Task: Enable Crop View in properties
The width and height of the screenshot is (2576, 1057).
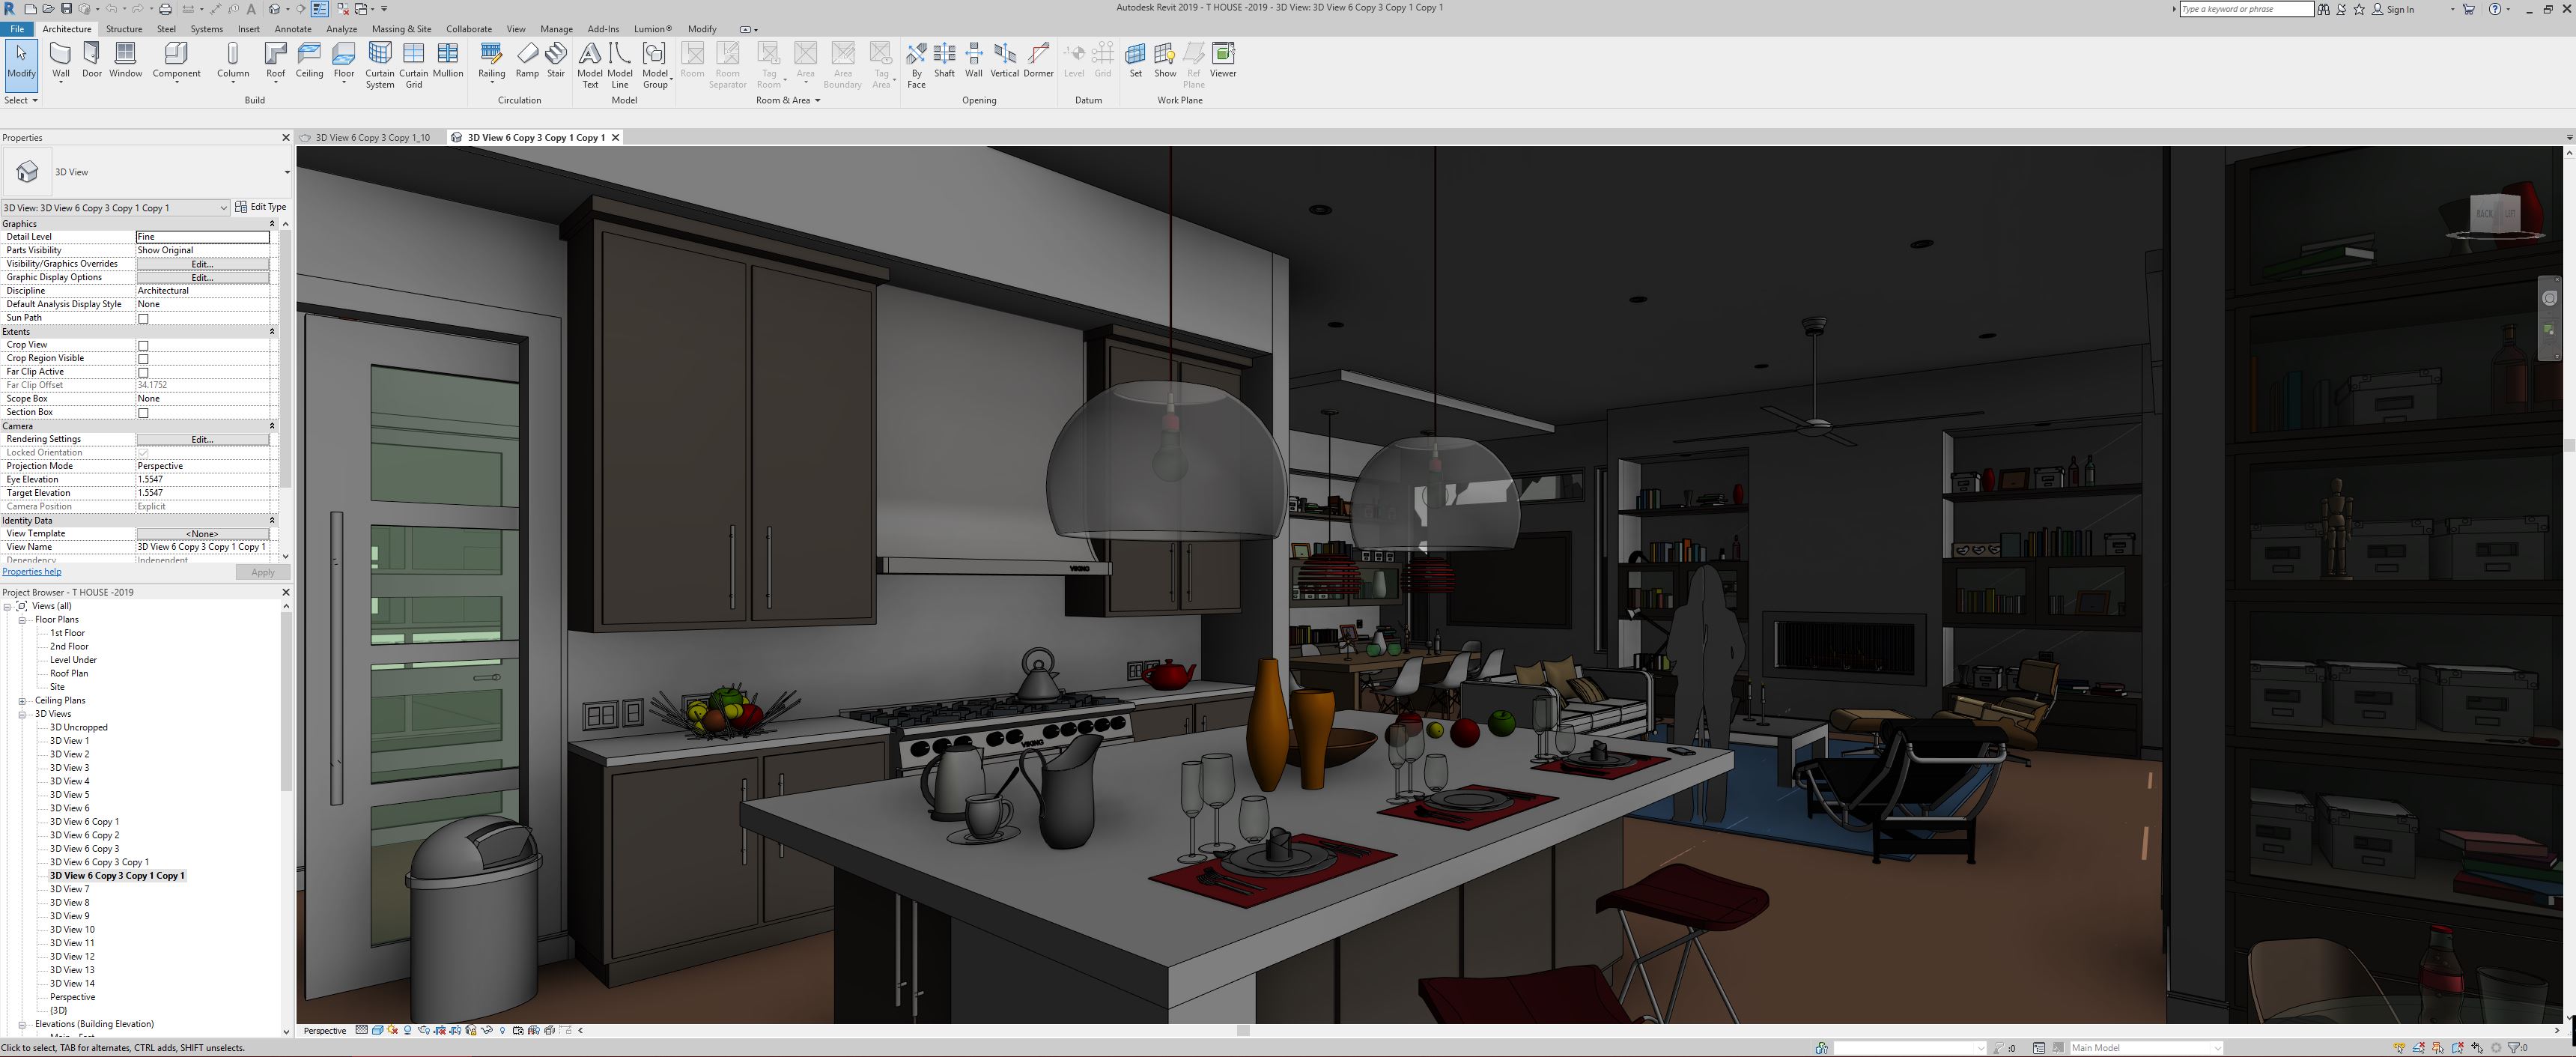Action: click(x=143, y=345)
